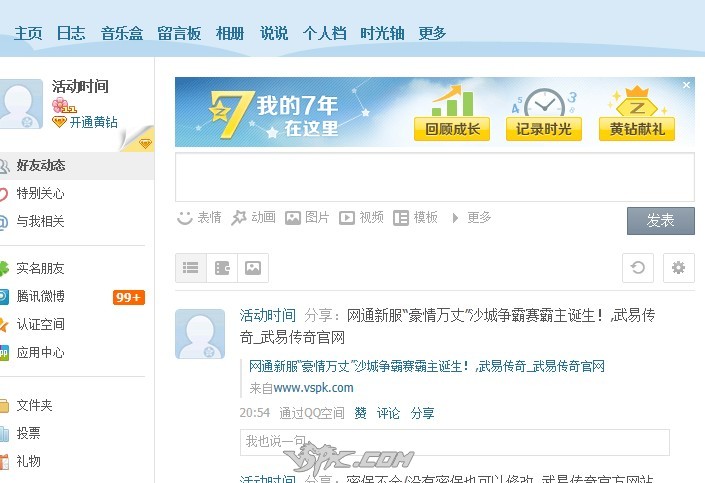Screen dimensions: 705x483
Task: Open the 主页 tab
Action: 28,33
